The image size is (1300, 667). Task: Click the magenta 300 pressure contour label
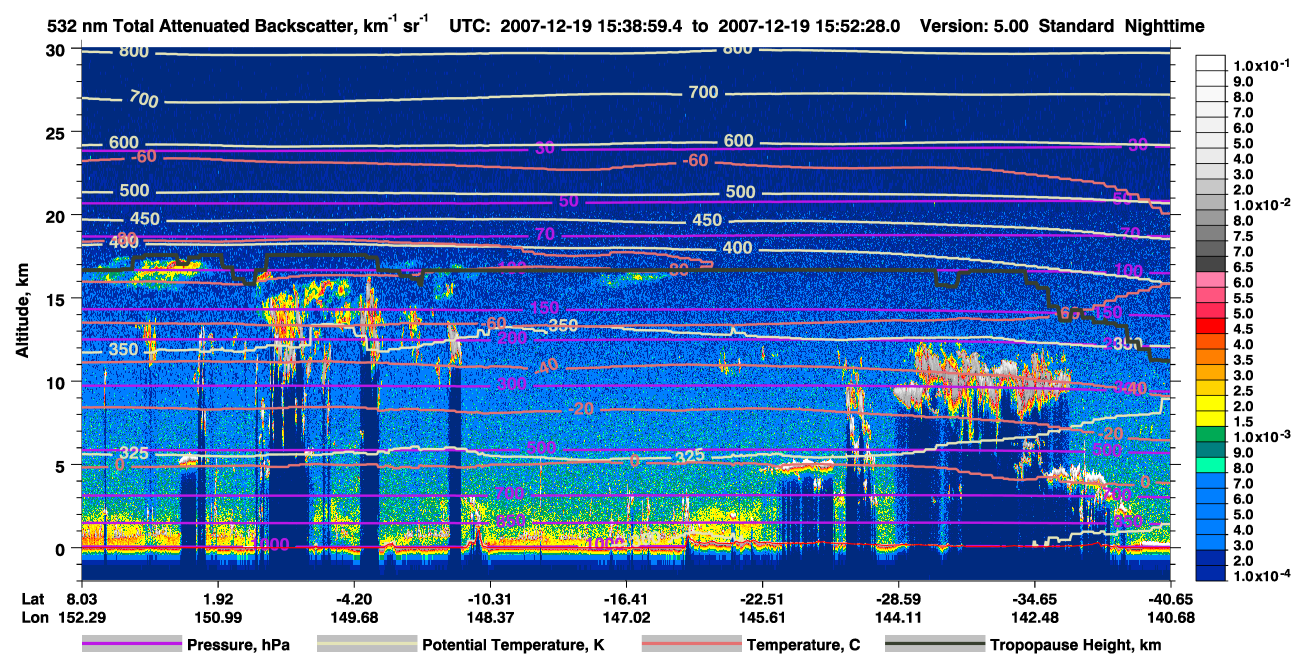tap(513, 384)
